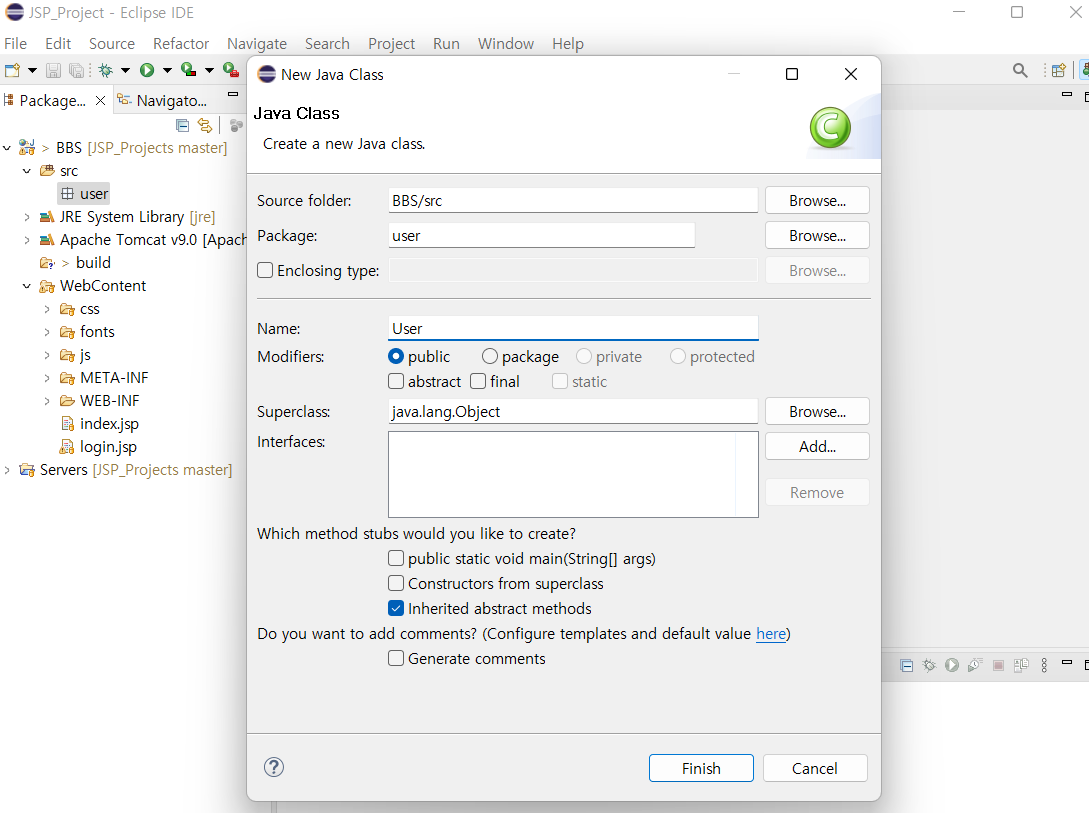Viewport: 1089px width, 813px height.
Task: Click the Add interfaces button
Action: pos(817,446)
